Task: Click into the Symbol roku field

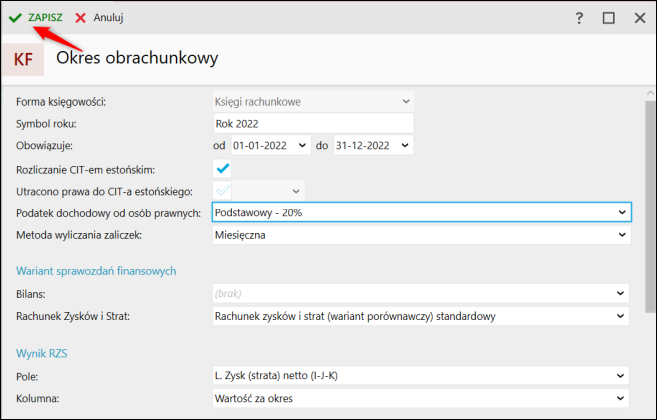Action: [312, 124]
